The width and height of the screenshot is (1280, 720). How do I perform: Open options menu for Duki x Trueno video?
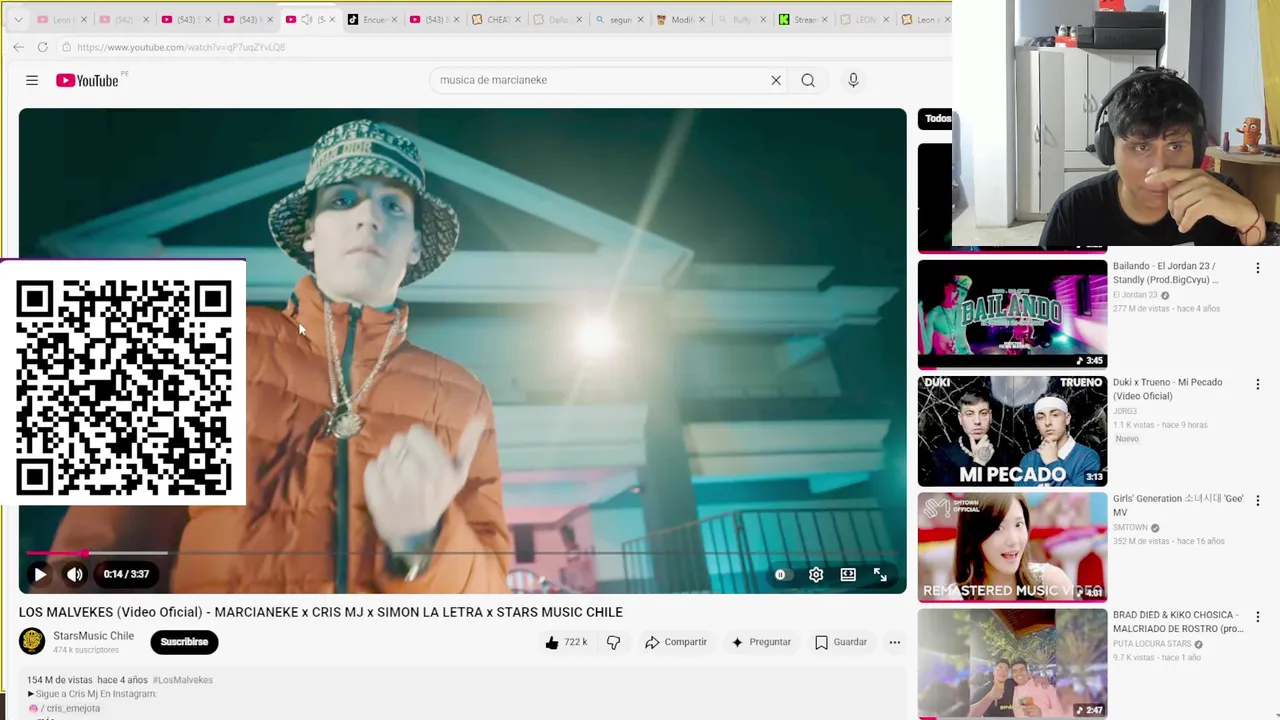click(1257, 384)
